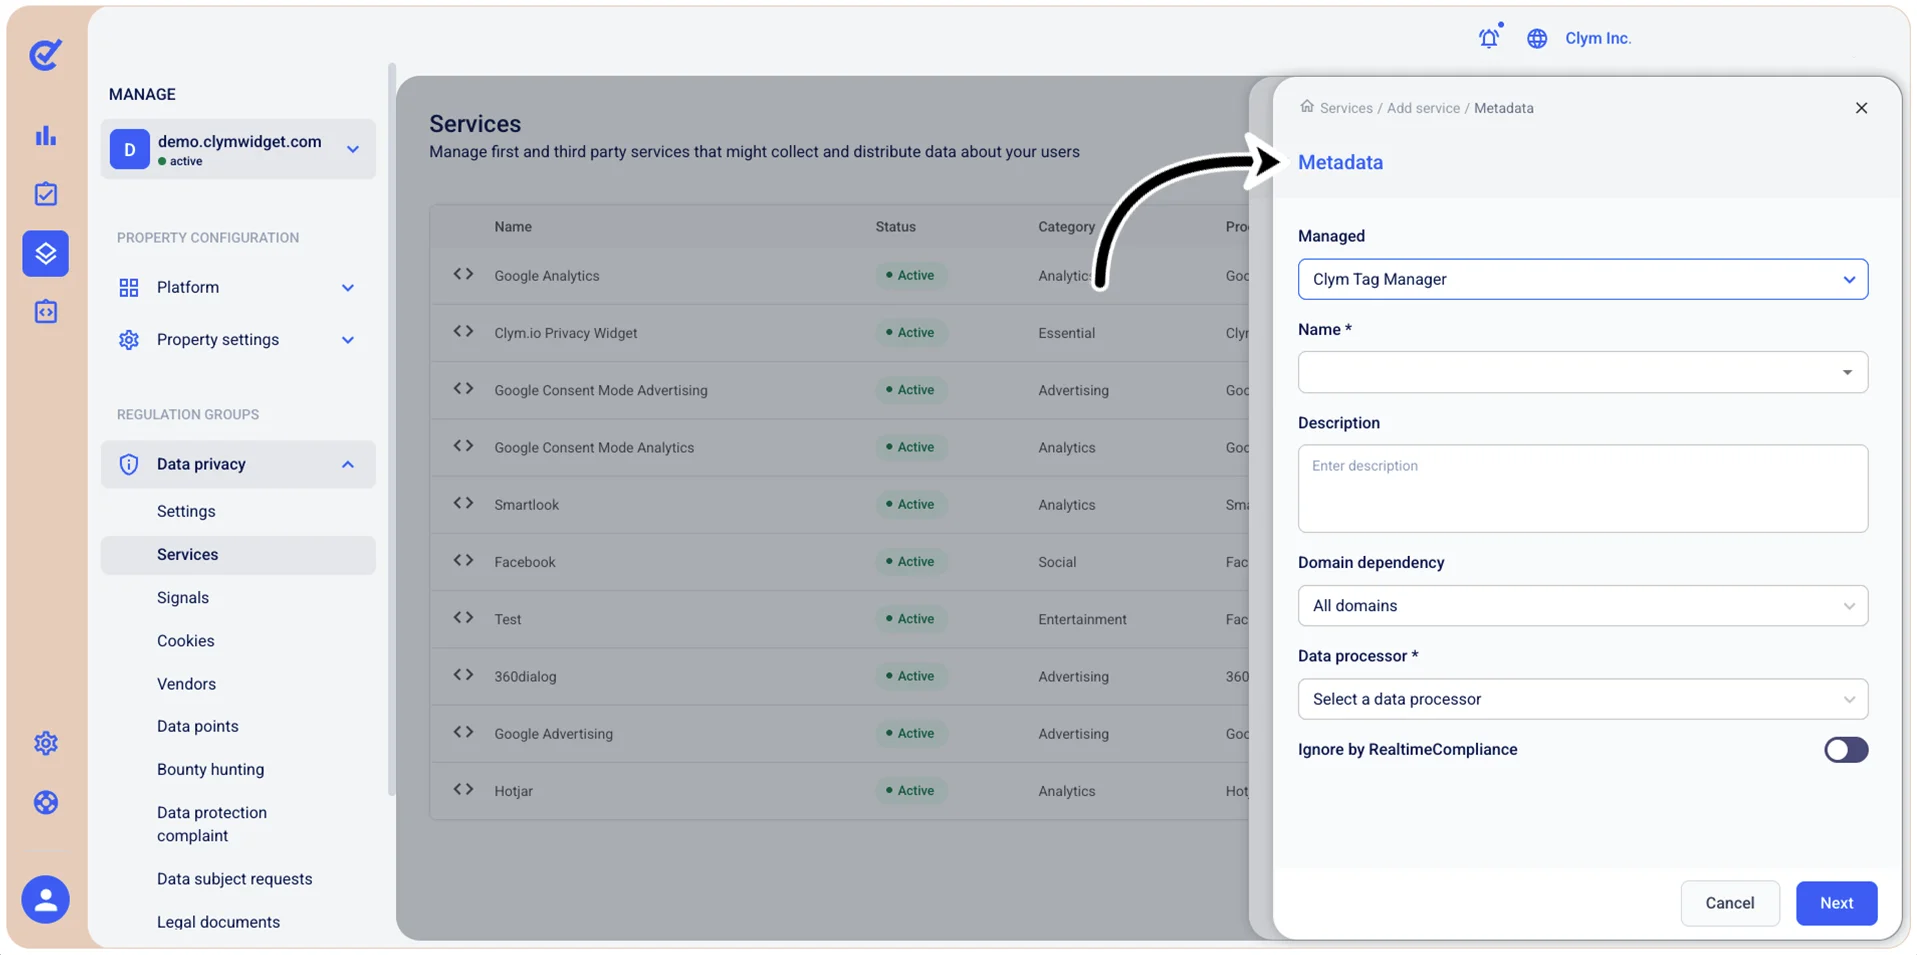Collapse the Data privacy group
Image resolution: width=1917 pixels, height=955 pixels.
tap(238, 464)
